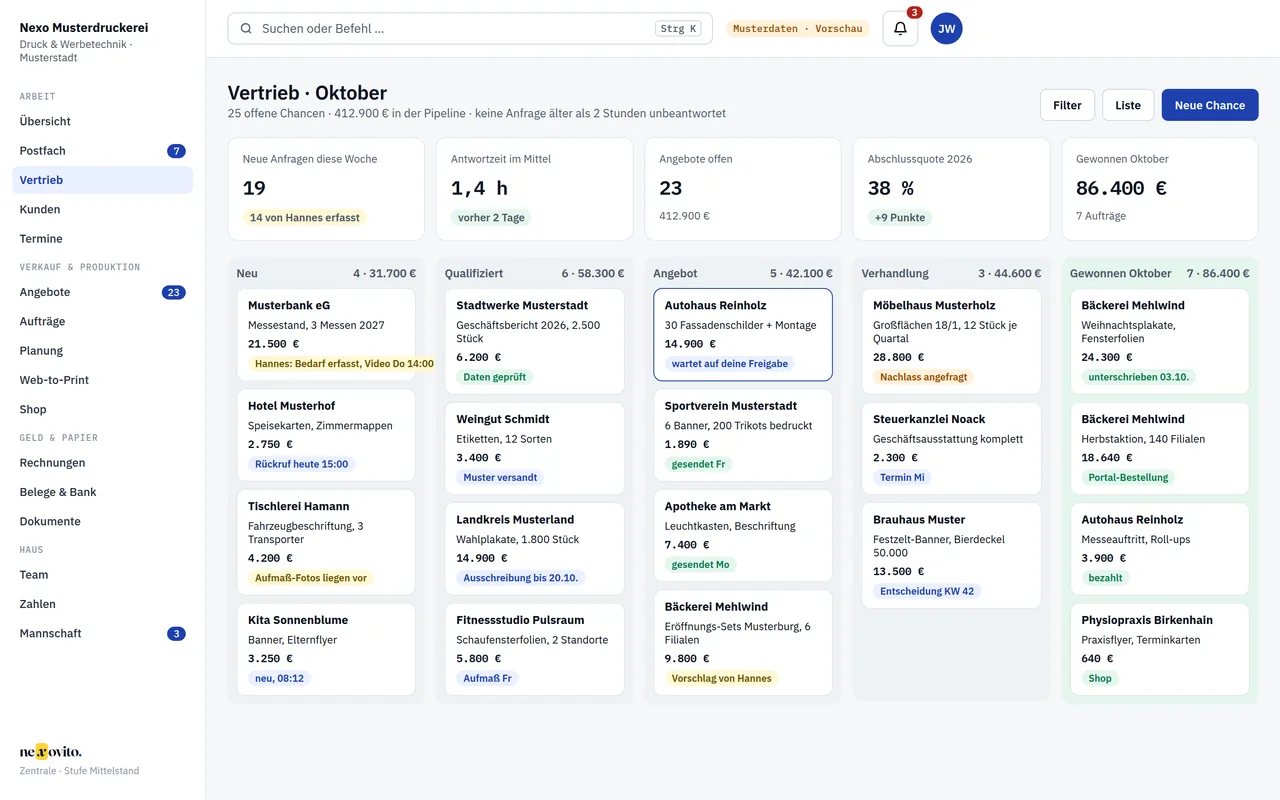Screen dimensions: 1280x800
Task: Go to Angebote in the sidebar
Action: [102, 292]
